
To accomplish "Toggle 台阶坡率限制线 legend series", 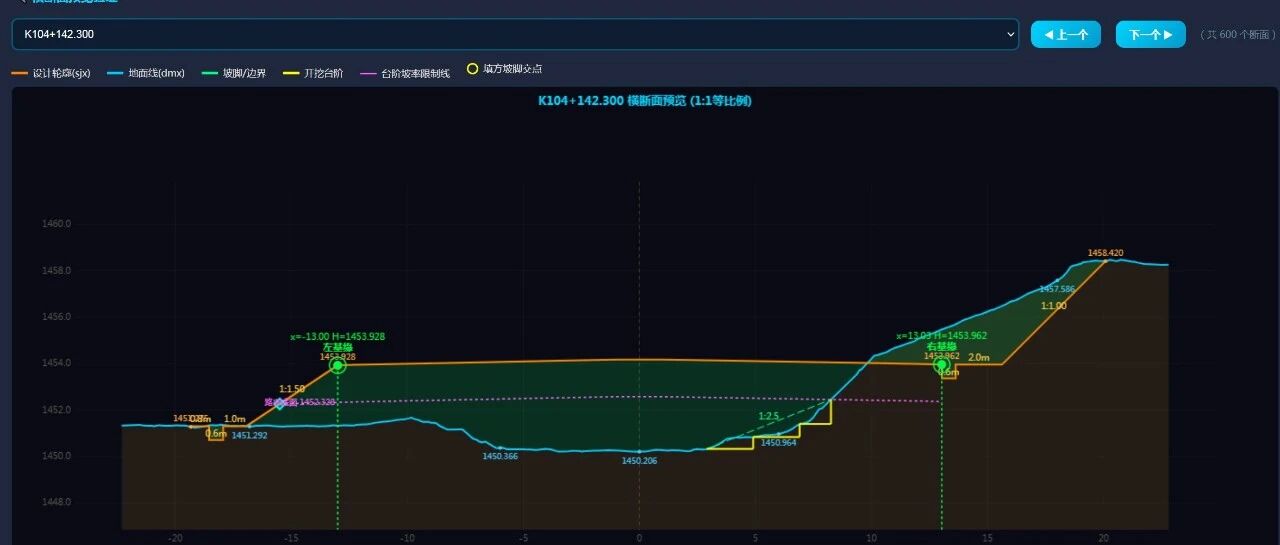I will [x=405, y=73].
